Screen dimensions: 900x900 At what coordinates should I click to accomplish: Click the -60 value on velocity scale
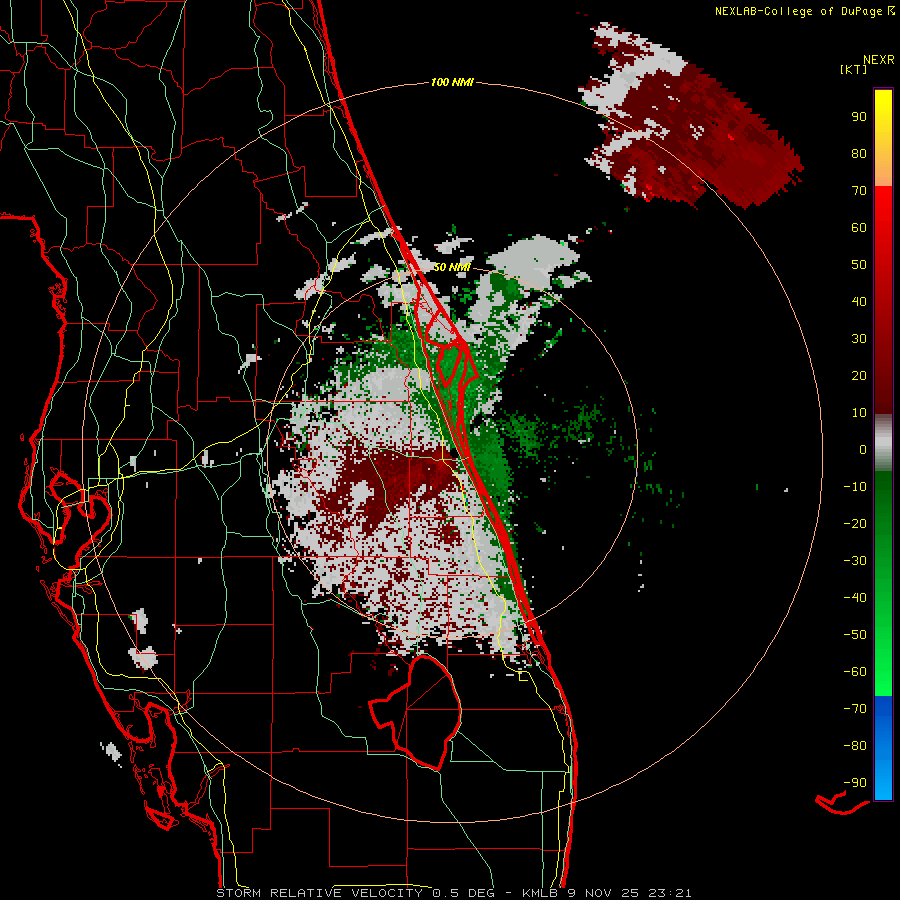(x=855, y=672)
